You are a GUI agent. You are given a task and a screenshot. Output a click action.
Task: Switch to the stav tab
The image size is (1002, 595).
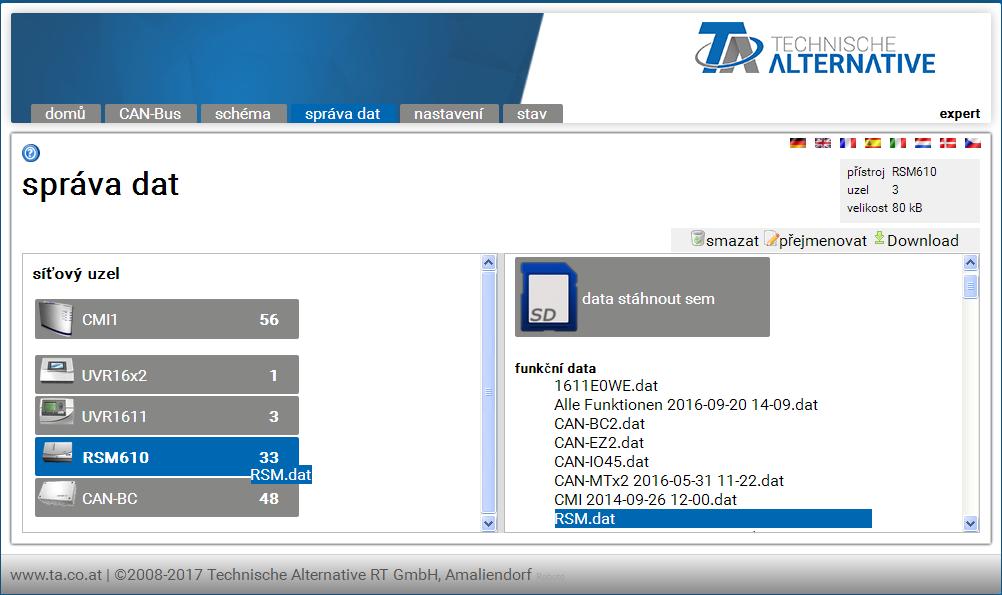[532, 114]
